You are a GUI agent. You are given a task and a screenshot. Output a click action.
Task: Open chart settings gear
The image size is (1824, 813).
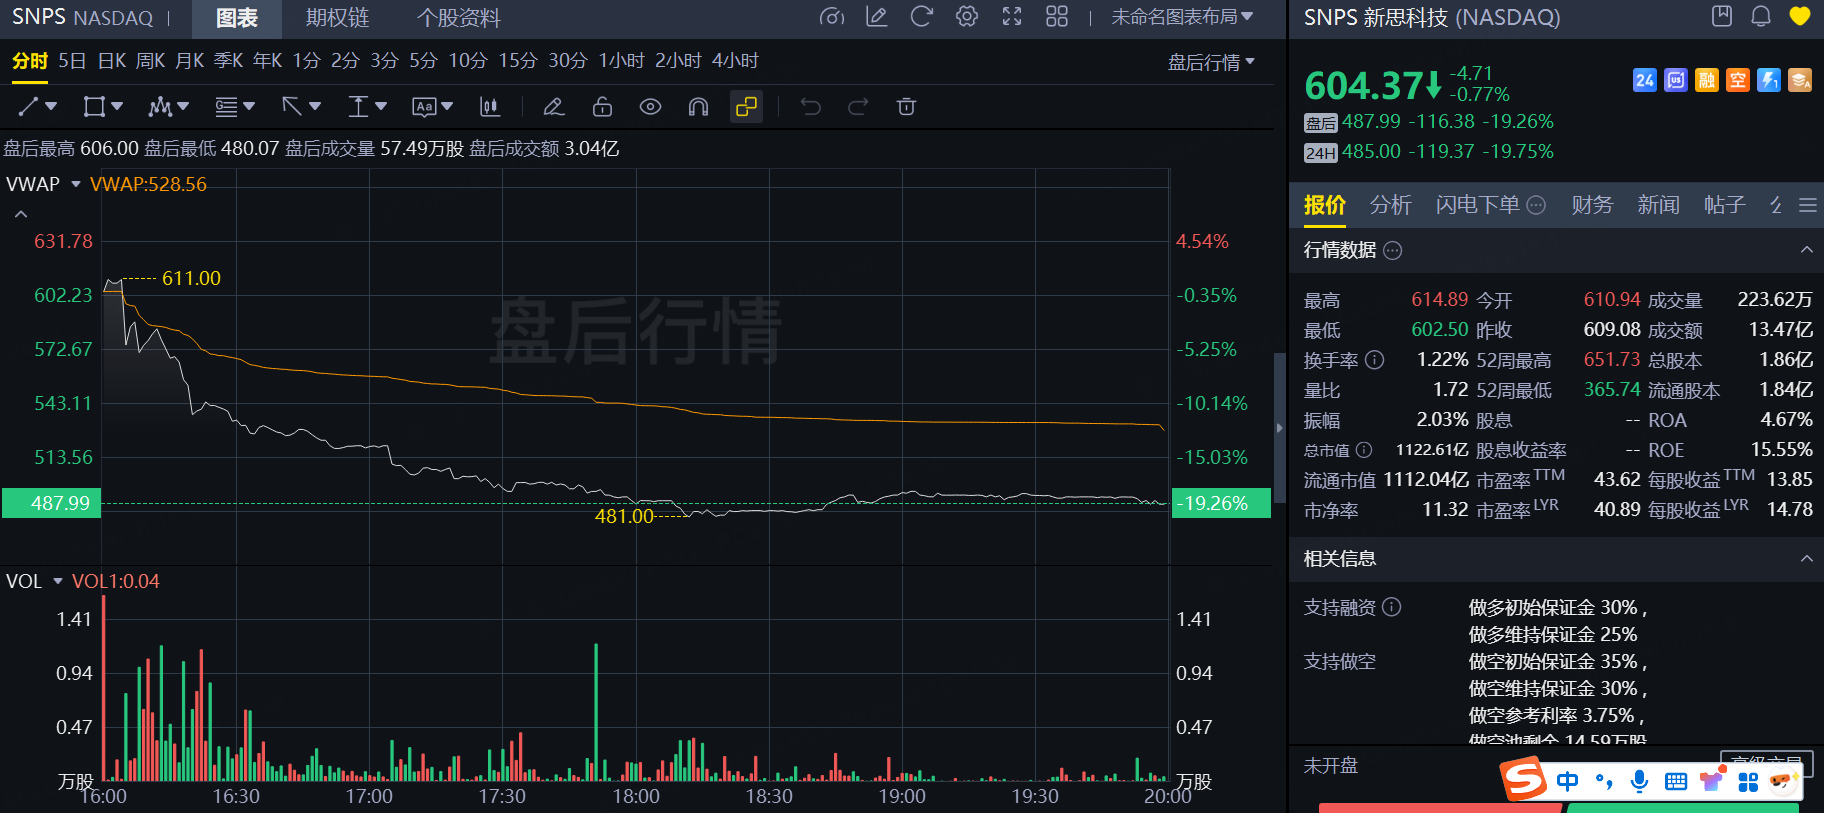pos(967,17)
